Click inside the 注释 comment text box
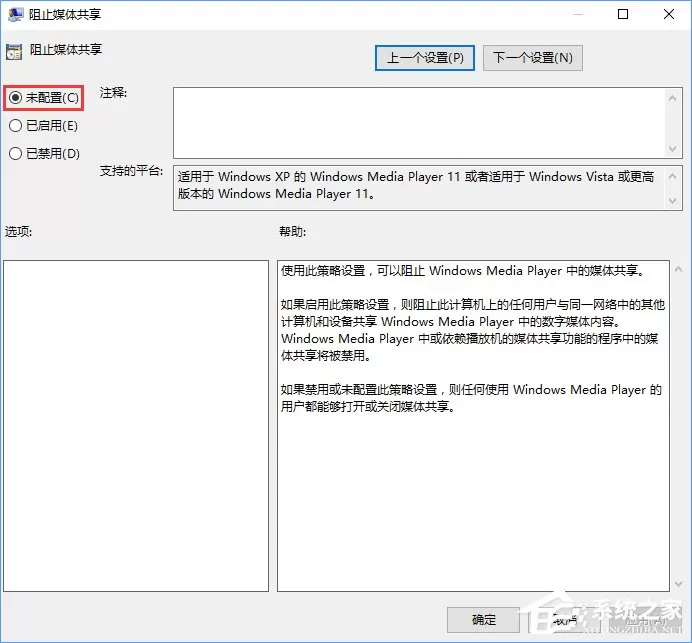The height and width of the screenshot is (643, 692). [x=419, y=123]
